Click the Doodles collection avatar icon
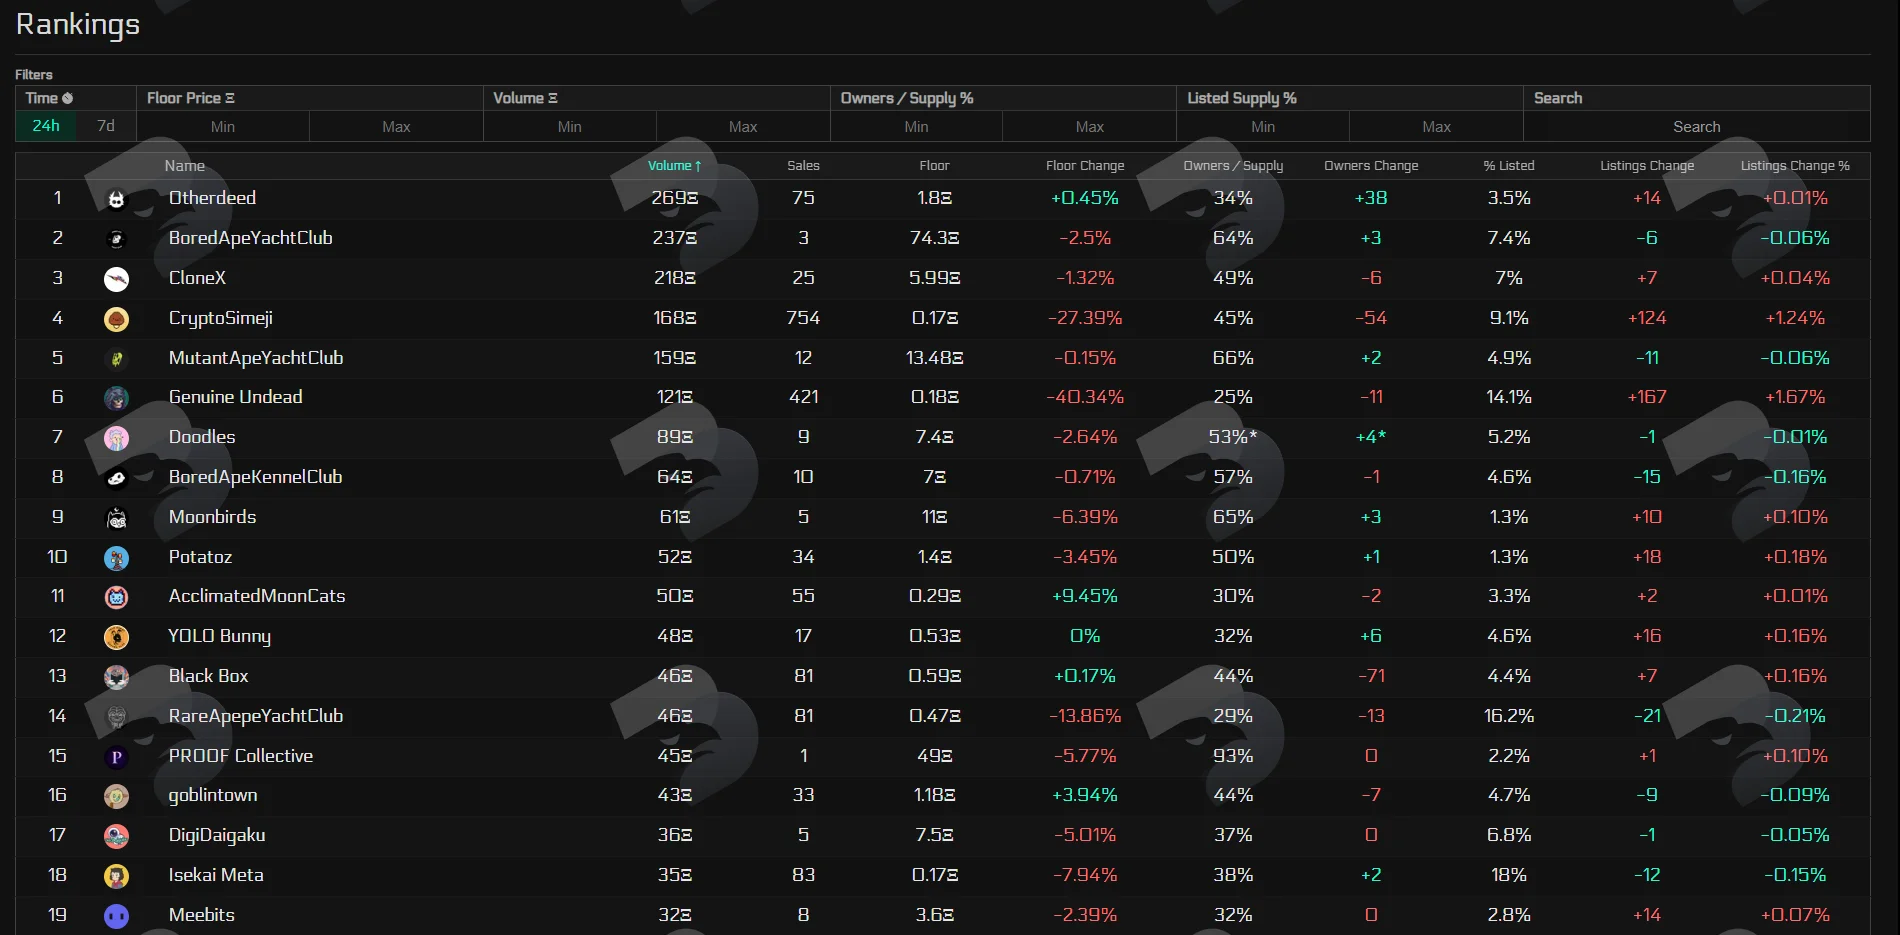This screenshot has width=1900, height=935. [x=117, y=438]
